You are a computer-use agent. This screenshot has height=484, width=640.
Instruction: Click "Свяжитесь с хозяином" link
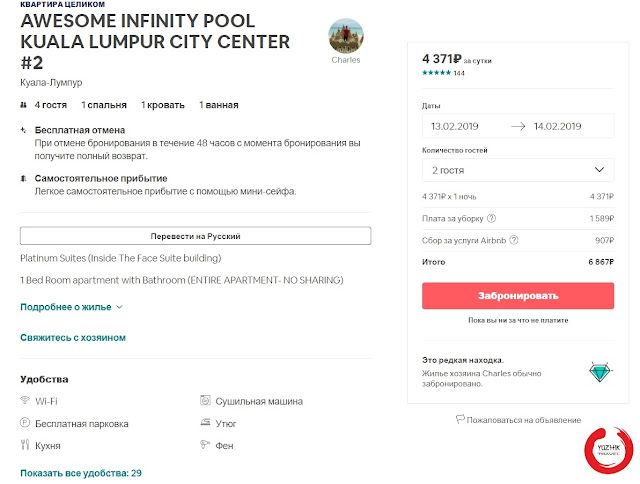coord(73,338)
